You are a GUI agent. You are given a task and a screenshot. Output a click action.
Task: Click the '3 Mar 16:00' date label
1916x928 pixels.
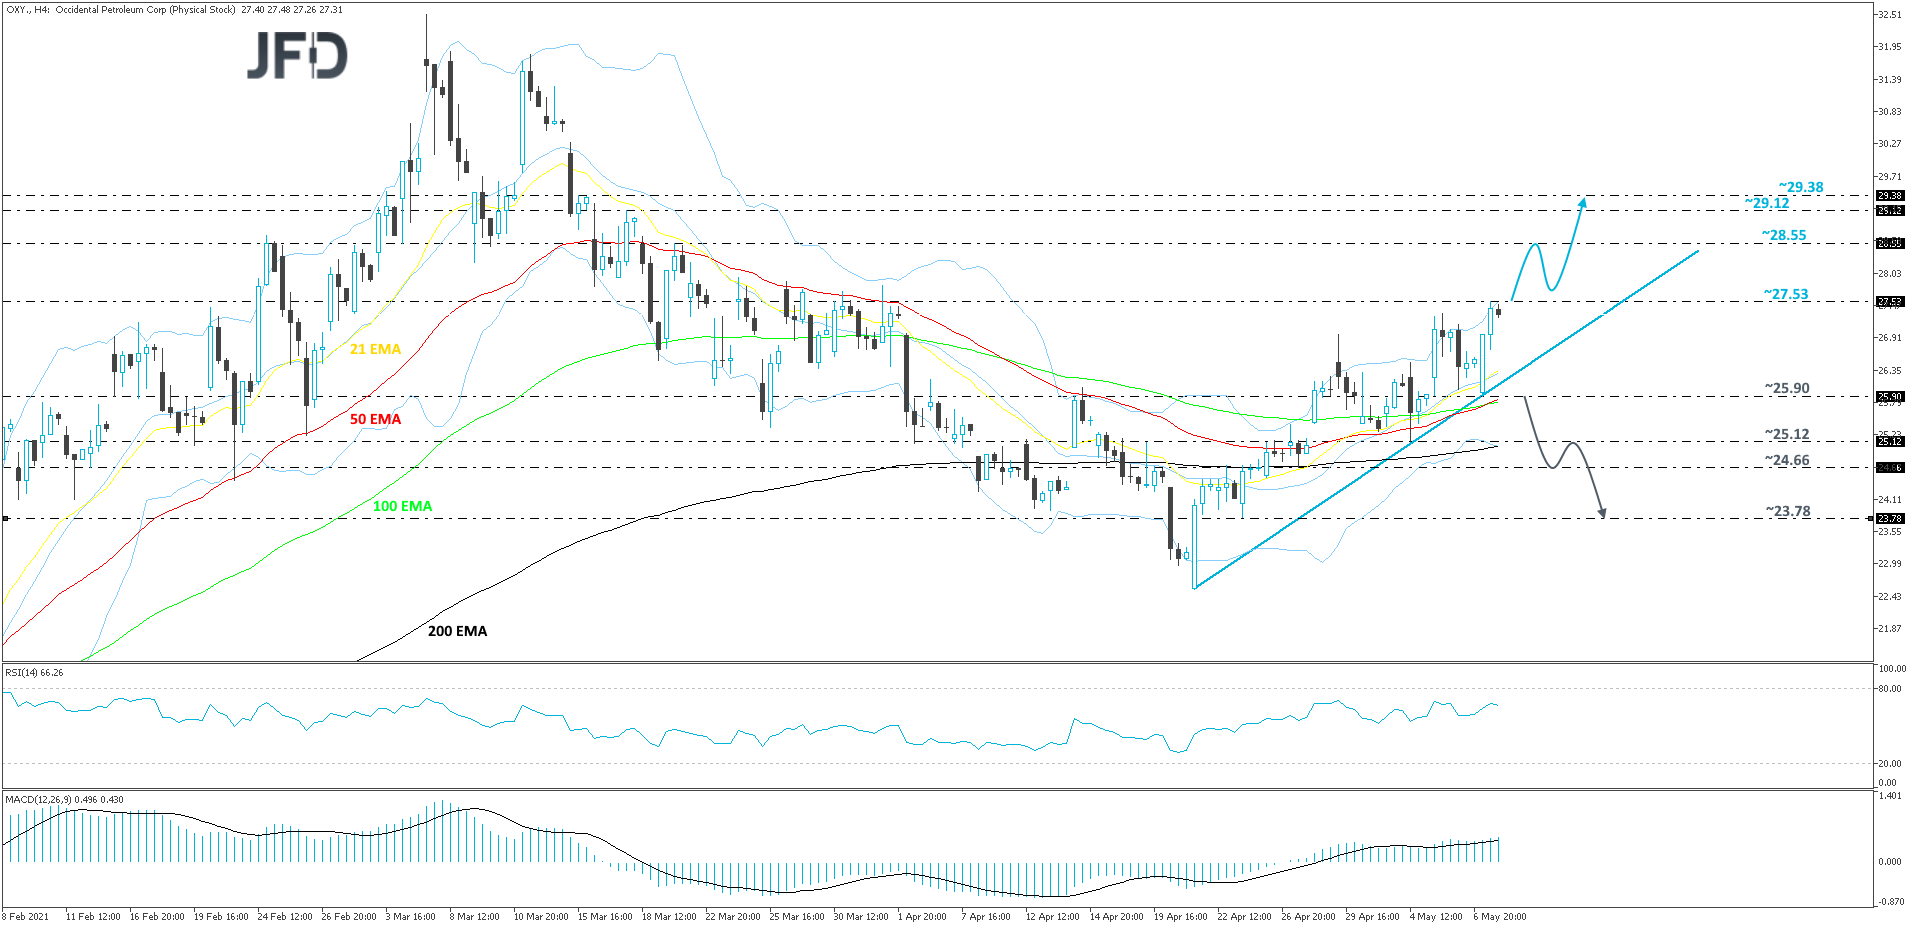click(x=410, y=916)
